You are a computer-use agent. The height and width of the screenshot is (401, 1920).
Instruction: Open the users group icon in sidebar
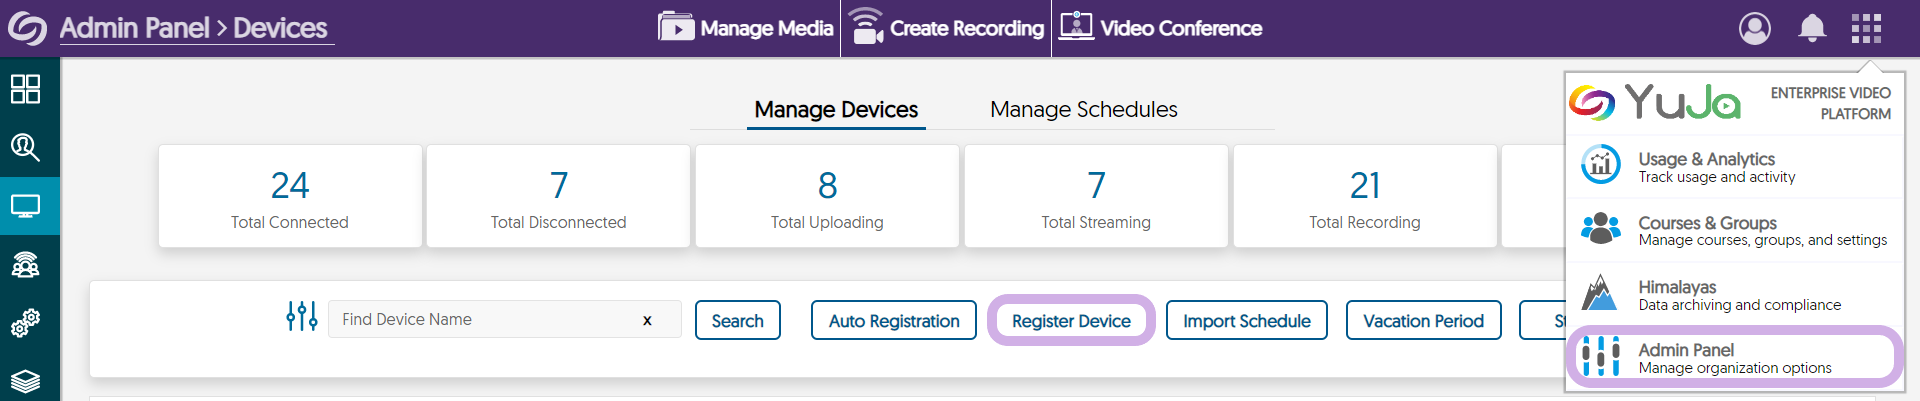[25, 265]
